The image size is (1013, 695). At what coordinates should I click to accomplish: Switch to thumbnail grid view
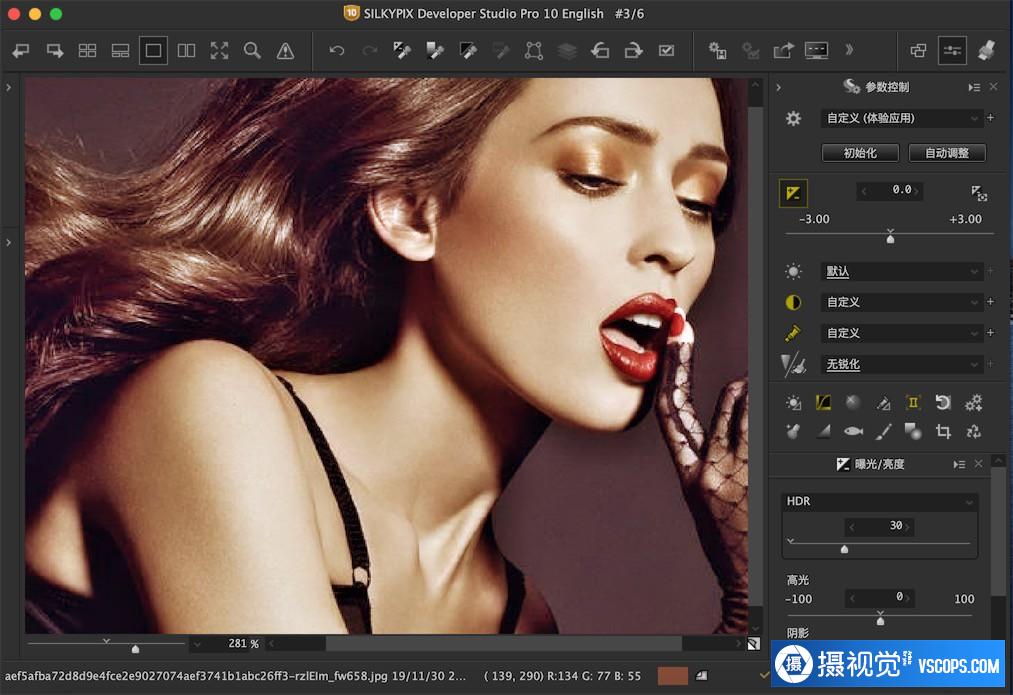[87, 50]
